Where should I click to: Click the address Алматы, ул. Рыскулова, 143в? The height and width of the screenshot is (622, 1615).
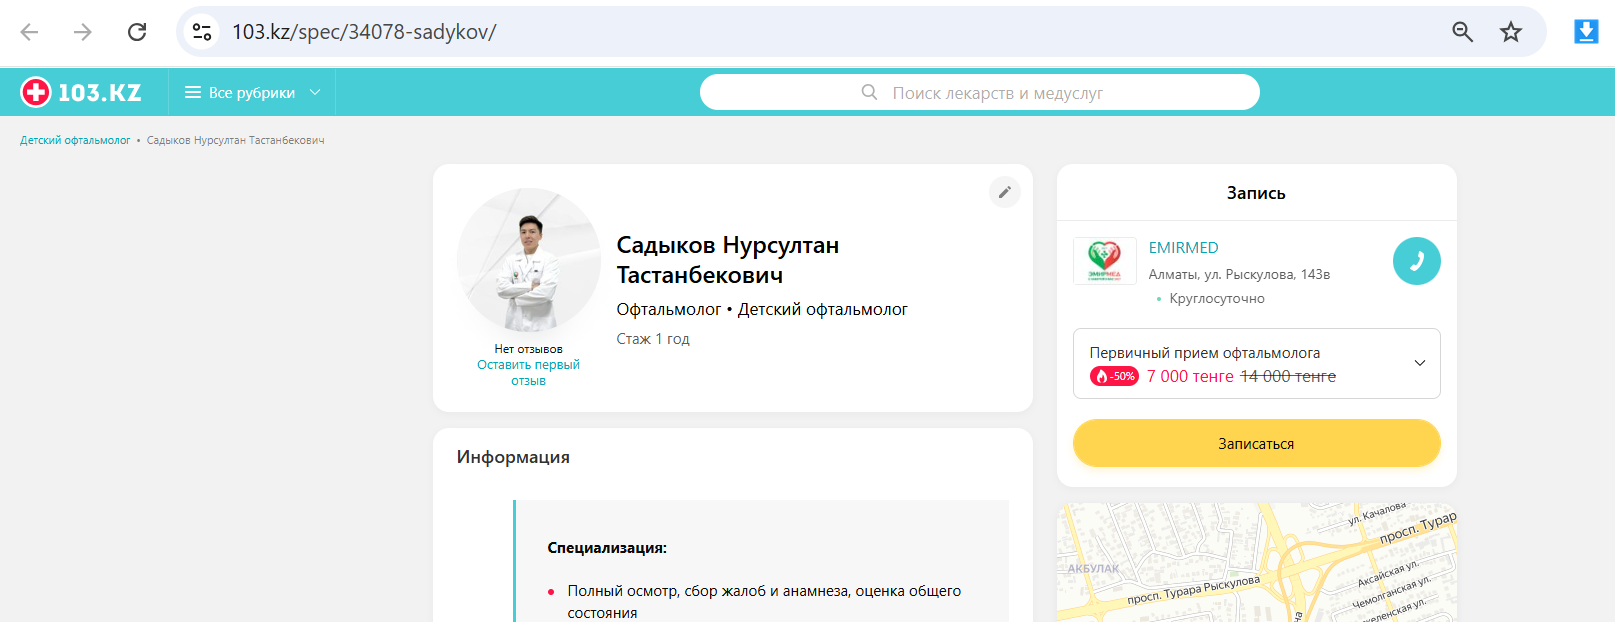1239,274
